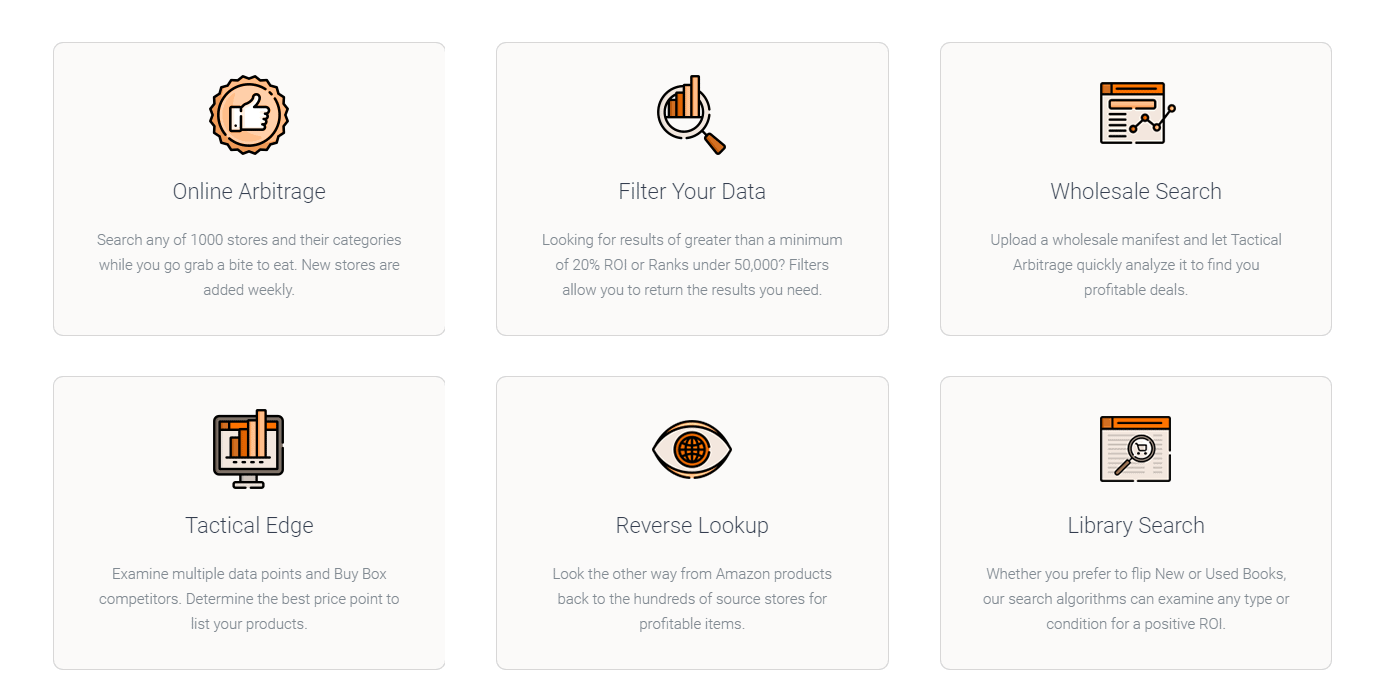Screen dimensions: 1387x687
Task: Open the Online Arbitrage heading
Action: (249, 191)
